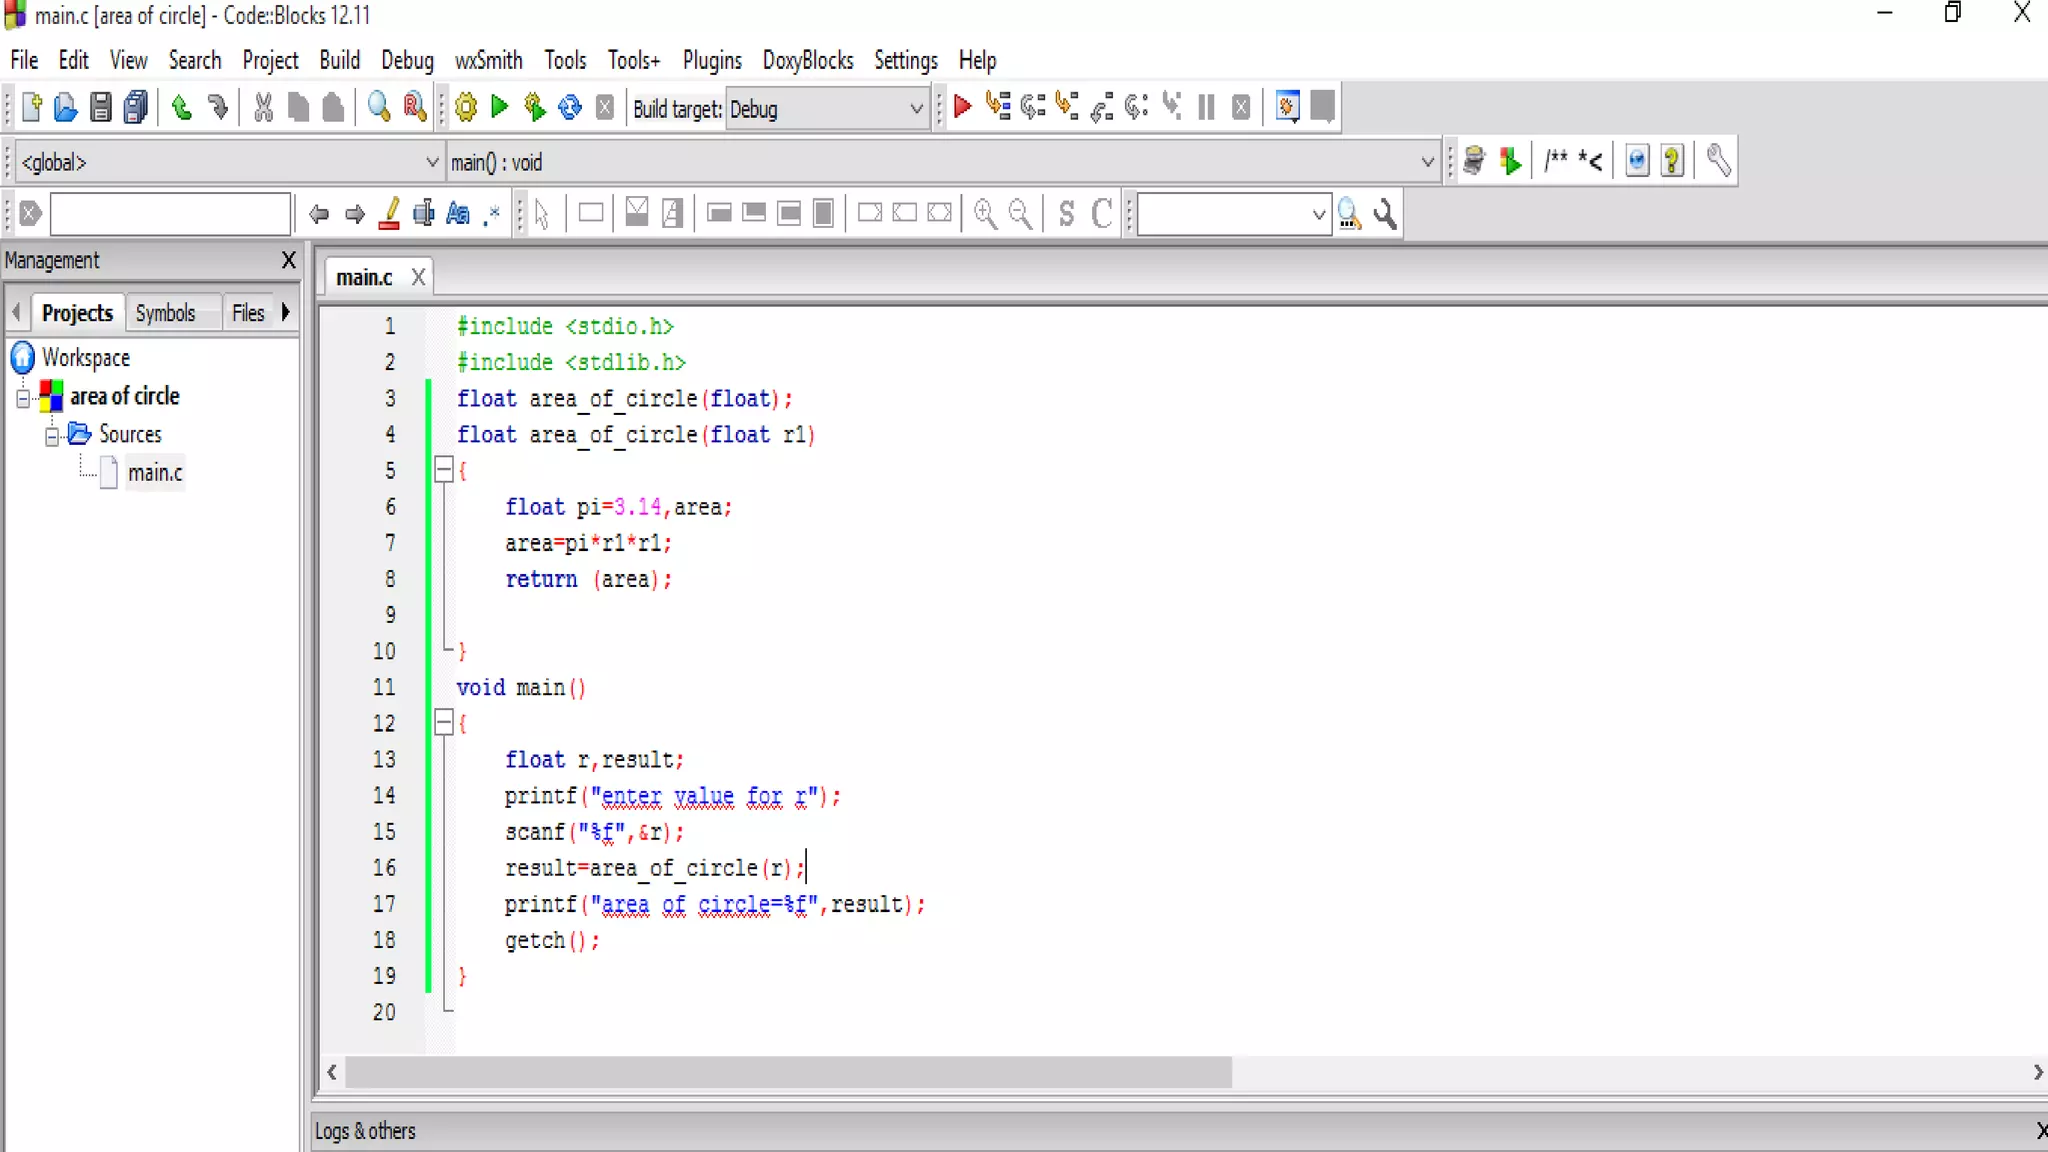Viewport: 2048px width, 1152px height.
Task: Select main.c in the project tree
Action: pos(155,473)
